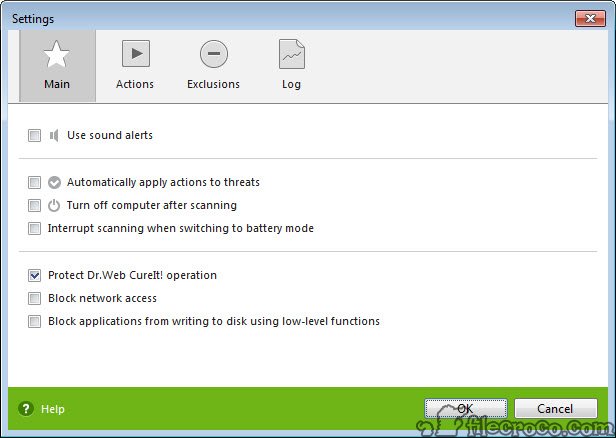Open the Actions tab play icon
The height and width of the screenshot is (438, 616).
[x=136, y=53]
